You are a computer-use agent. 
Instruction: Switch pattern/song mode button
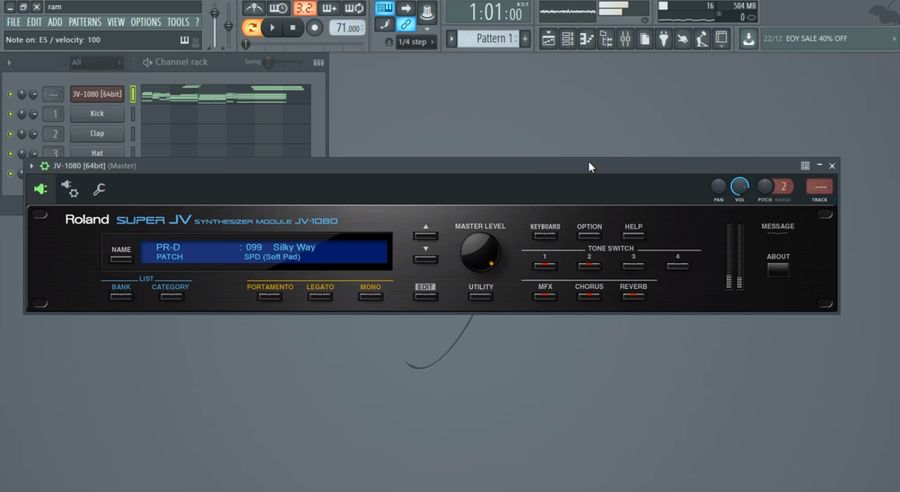(251, 28)
